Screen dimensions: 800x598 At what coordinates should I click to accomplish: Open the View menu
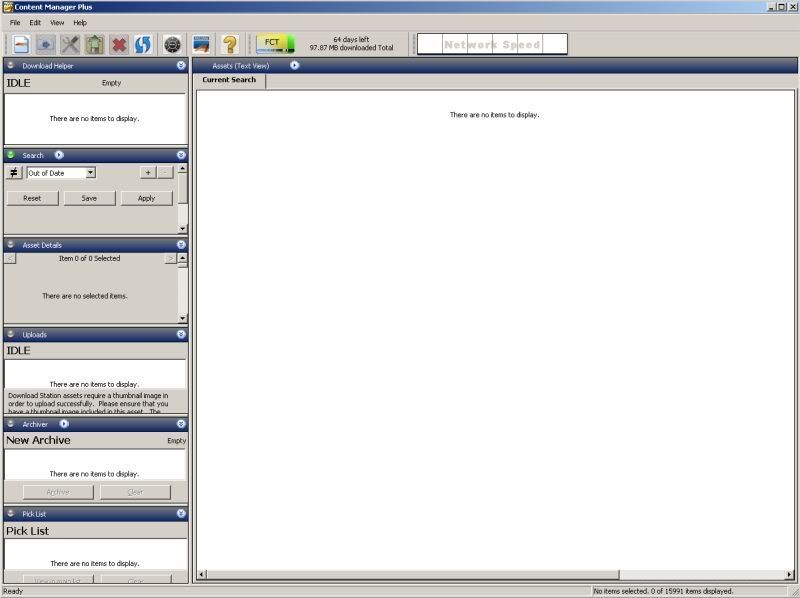[57, 22]
